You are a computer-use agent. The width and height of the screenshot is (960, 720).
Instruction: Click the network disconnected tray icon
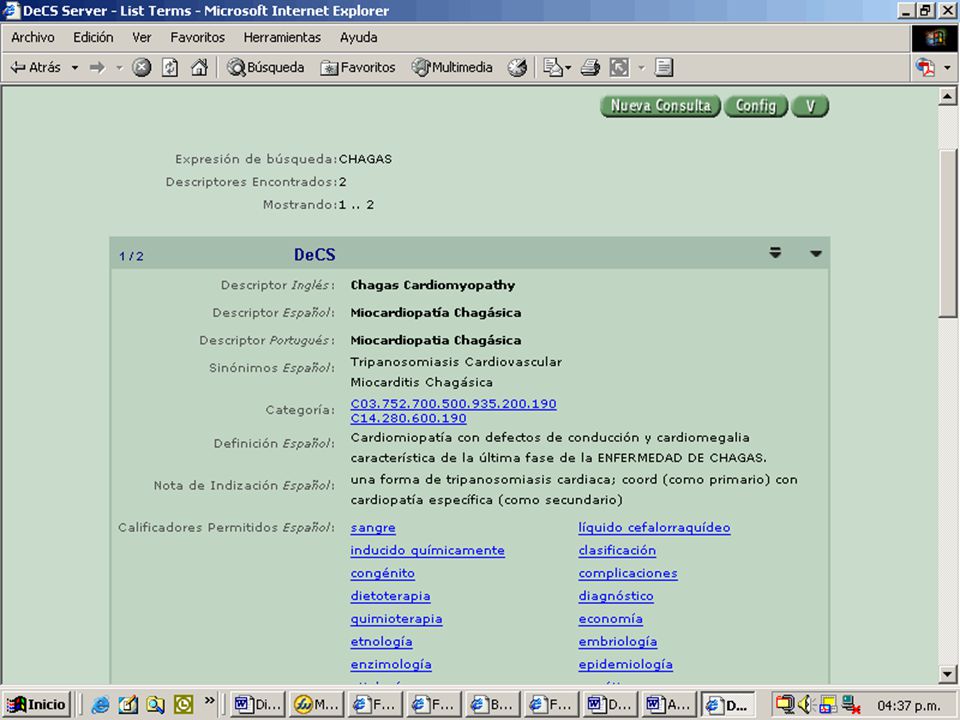pyautogui.click(x=850, y=705)
